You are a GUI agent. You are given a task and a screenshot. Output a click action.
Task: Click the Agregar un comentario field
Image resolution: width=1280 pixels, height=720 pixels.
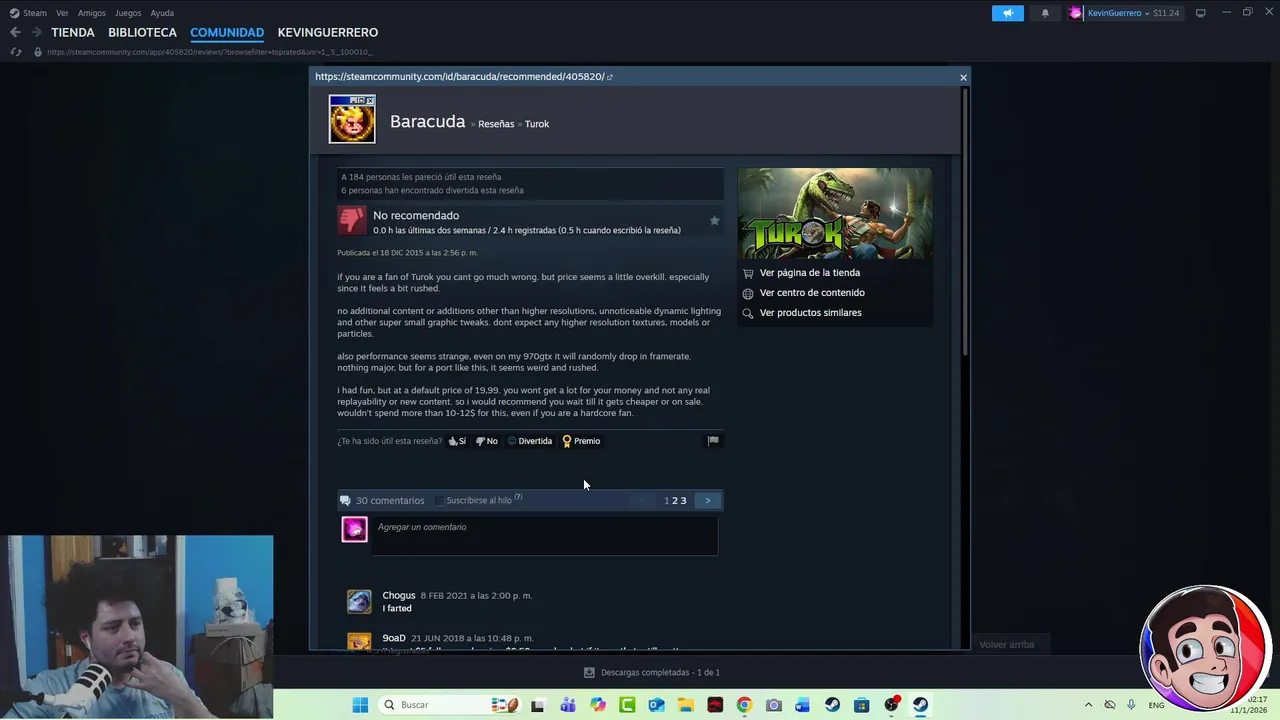pyautogui.click(x=545, y=535)
